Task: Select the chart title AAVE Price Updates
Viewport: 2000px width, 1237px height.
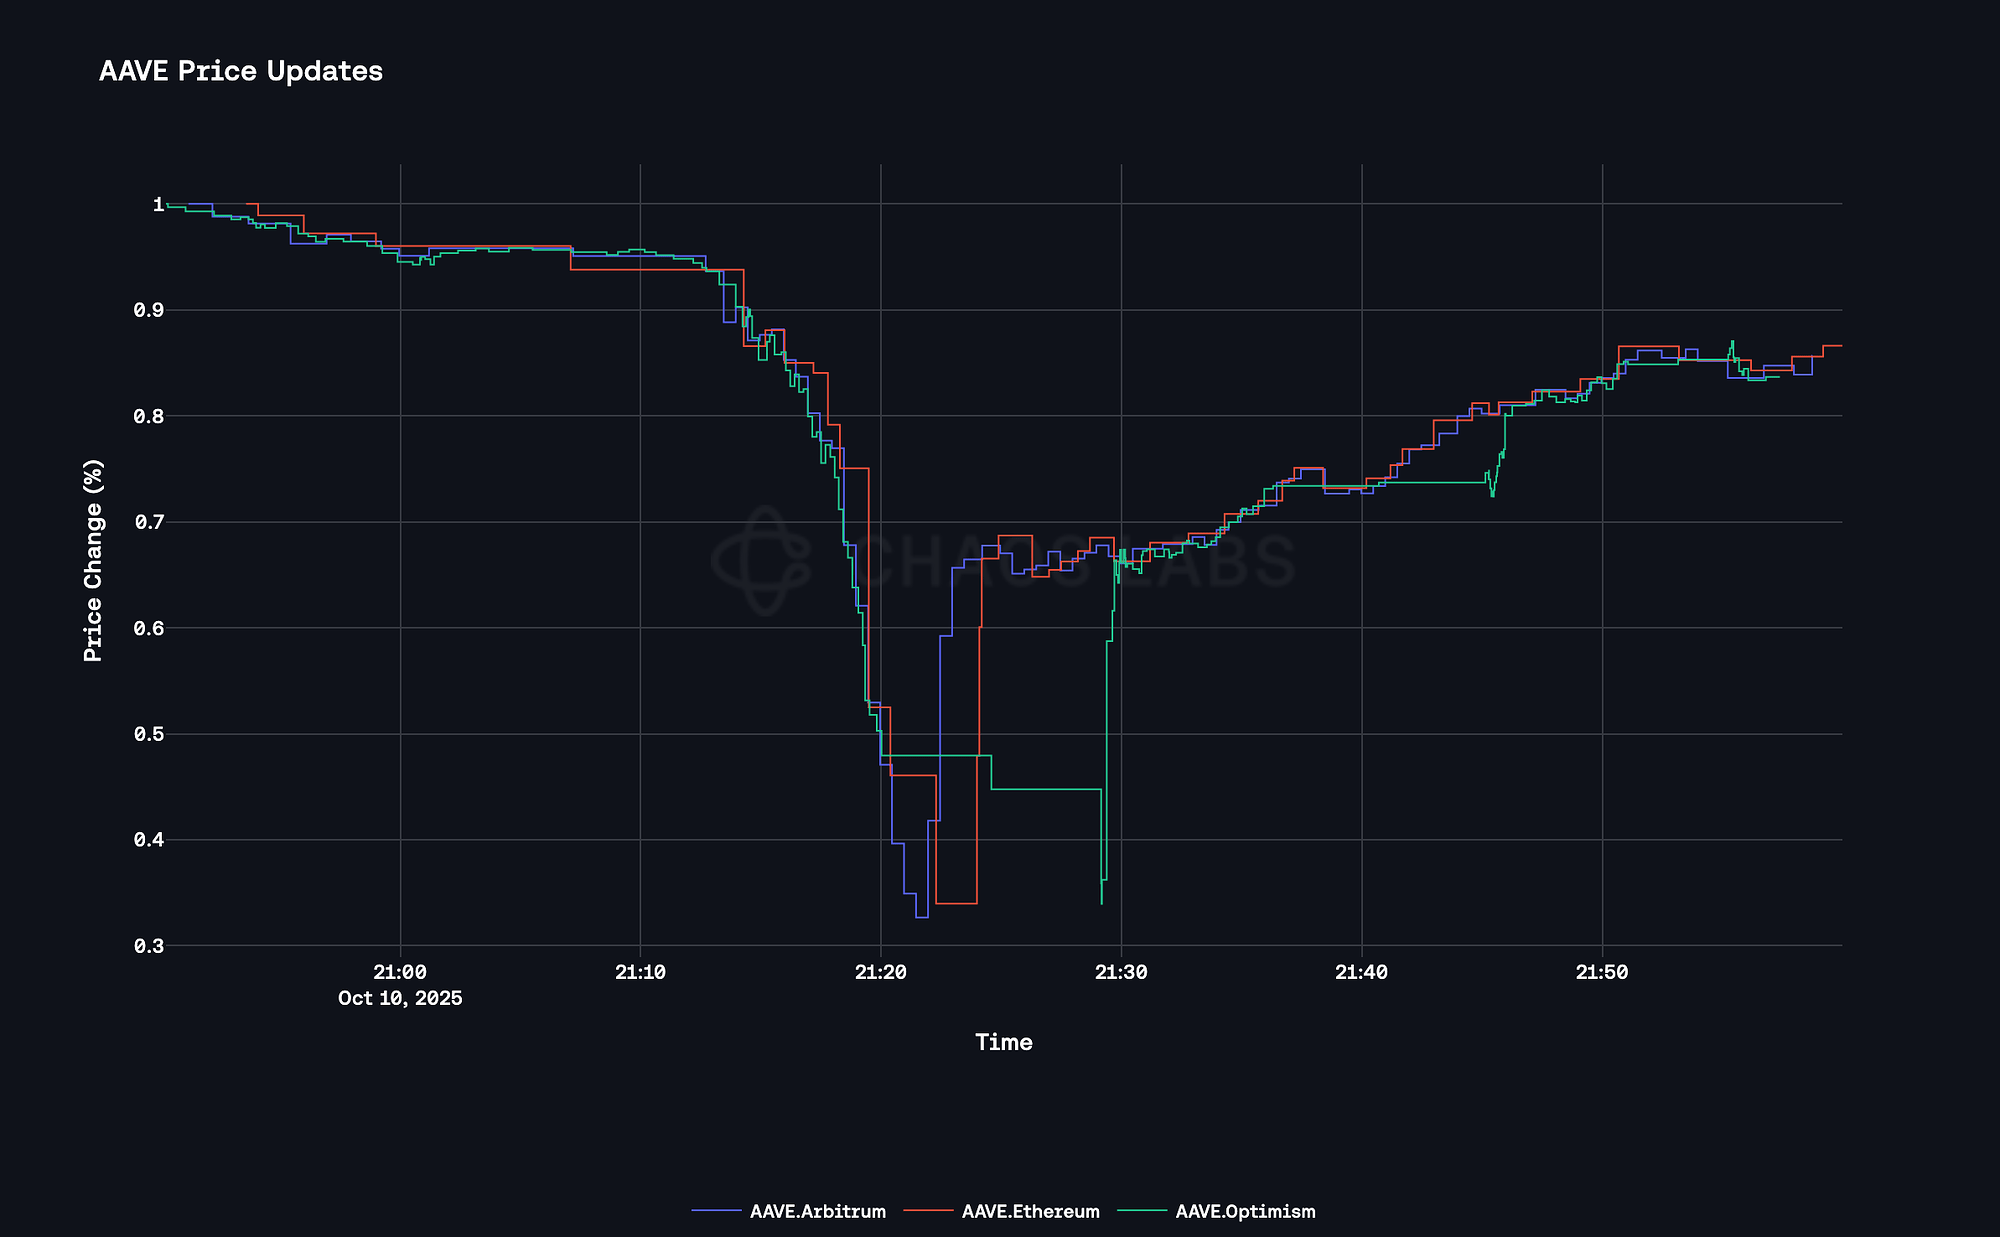Action: [x=240, y=71]
